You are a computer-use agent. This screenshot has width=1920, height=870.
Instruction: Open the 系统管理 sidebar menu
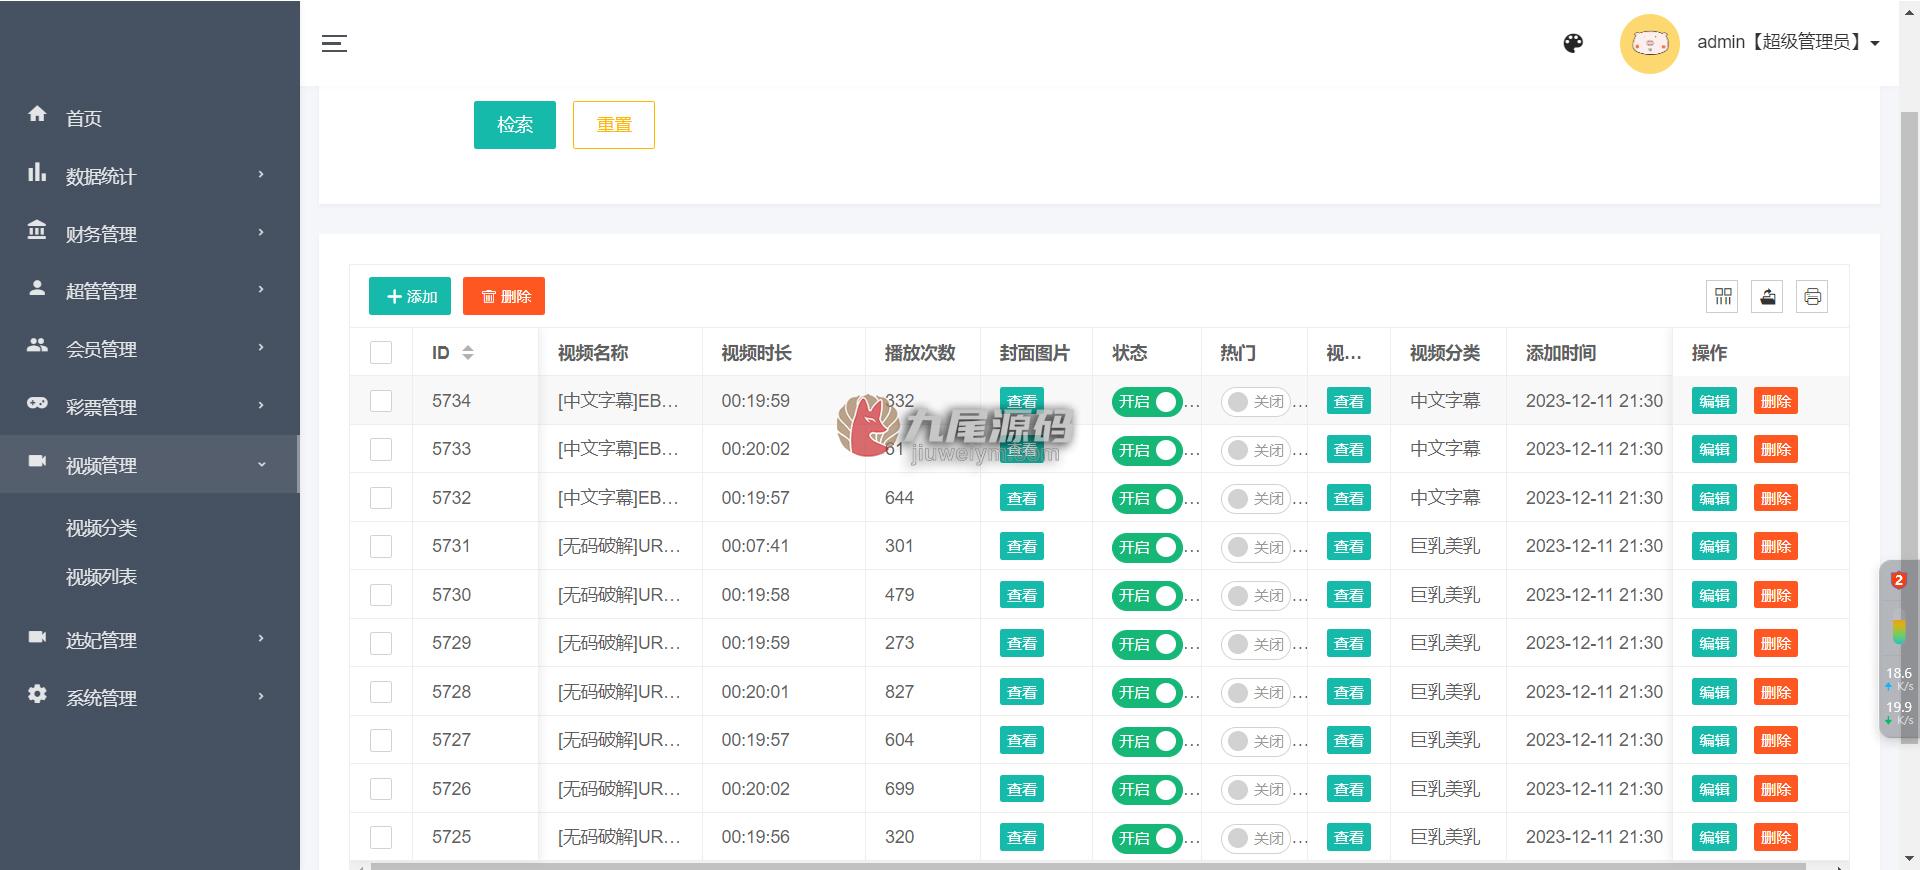pyautogui.click(x=150, y=698)
